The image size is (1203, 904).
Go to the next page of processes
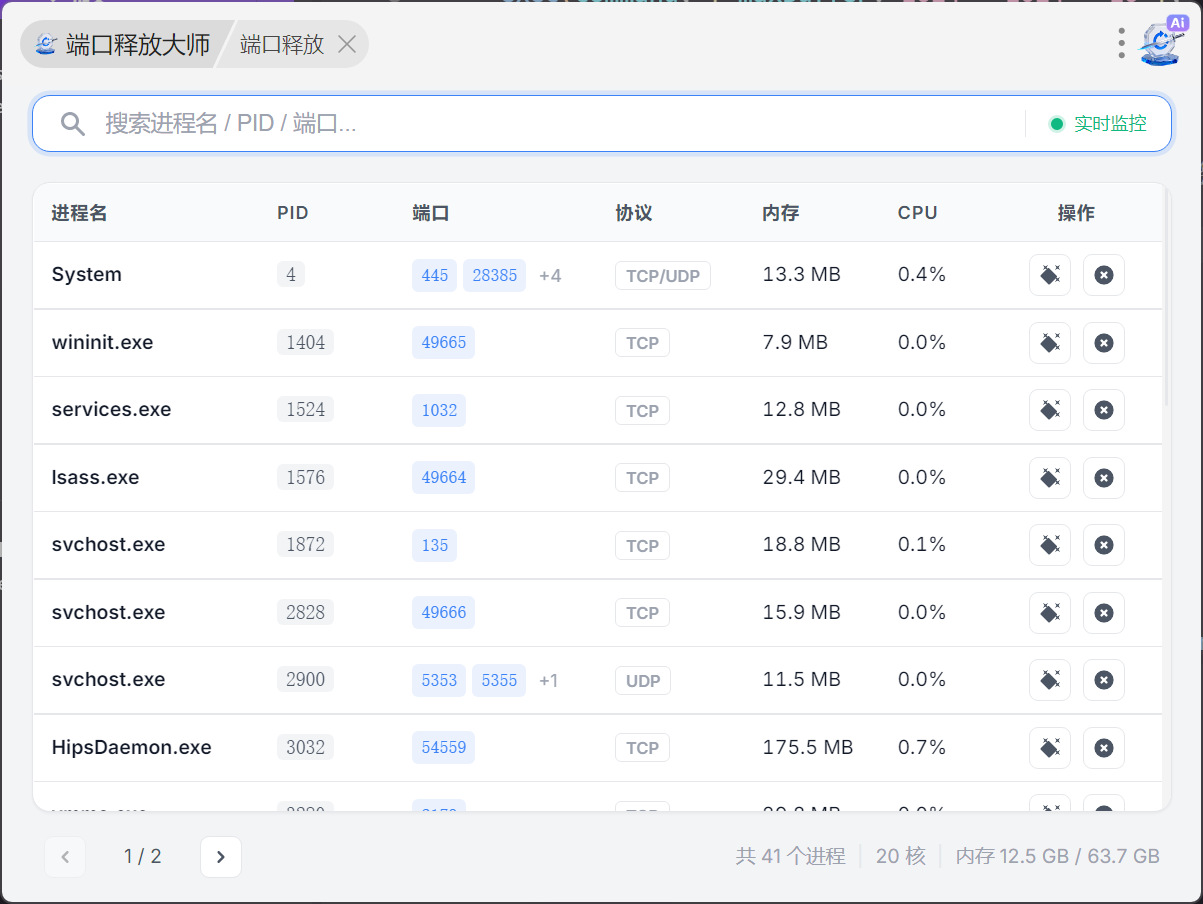(221, 857)
